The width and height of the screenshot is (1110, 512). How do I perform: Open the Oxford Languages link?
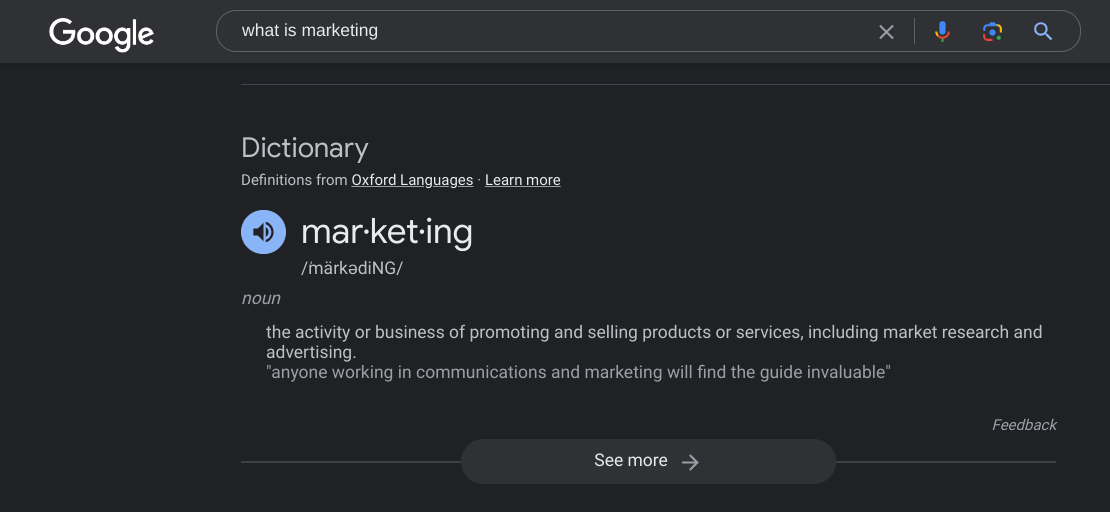coord(412,180)
